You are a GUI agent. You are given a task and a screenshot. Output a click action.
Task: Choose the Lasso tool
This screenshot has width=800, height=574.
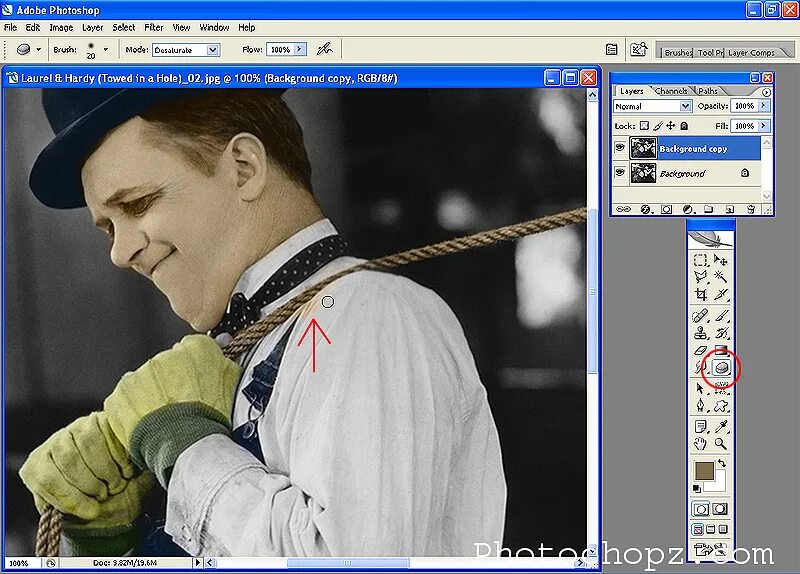(701, 277)
